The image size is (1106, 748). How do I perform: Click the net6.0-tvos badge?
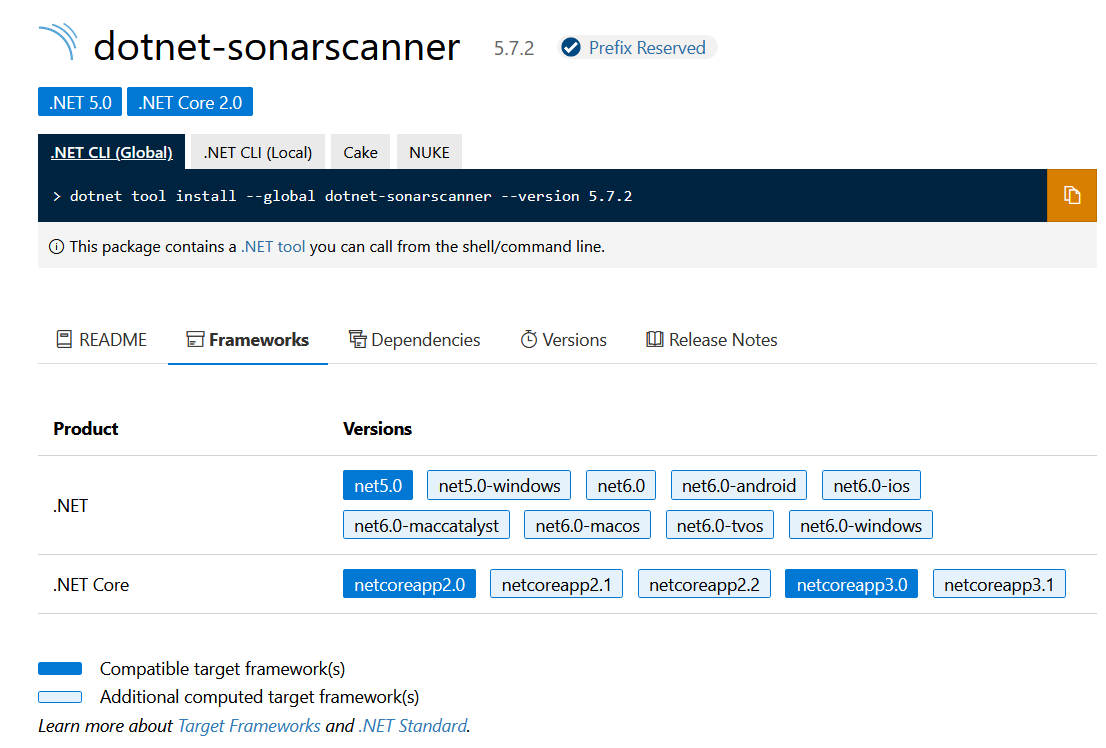(x=719, y=524)
